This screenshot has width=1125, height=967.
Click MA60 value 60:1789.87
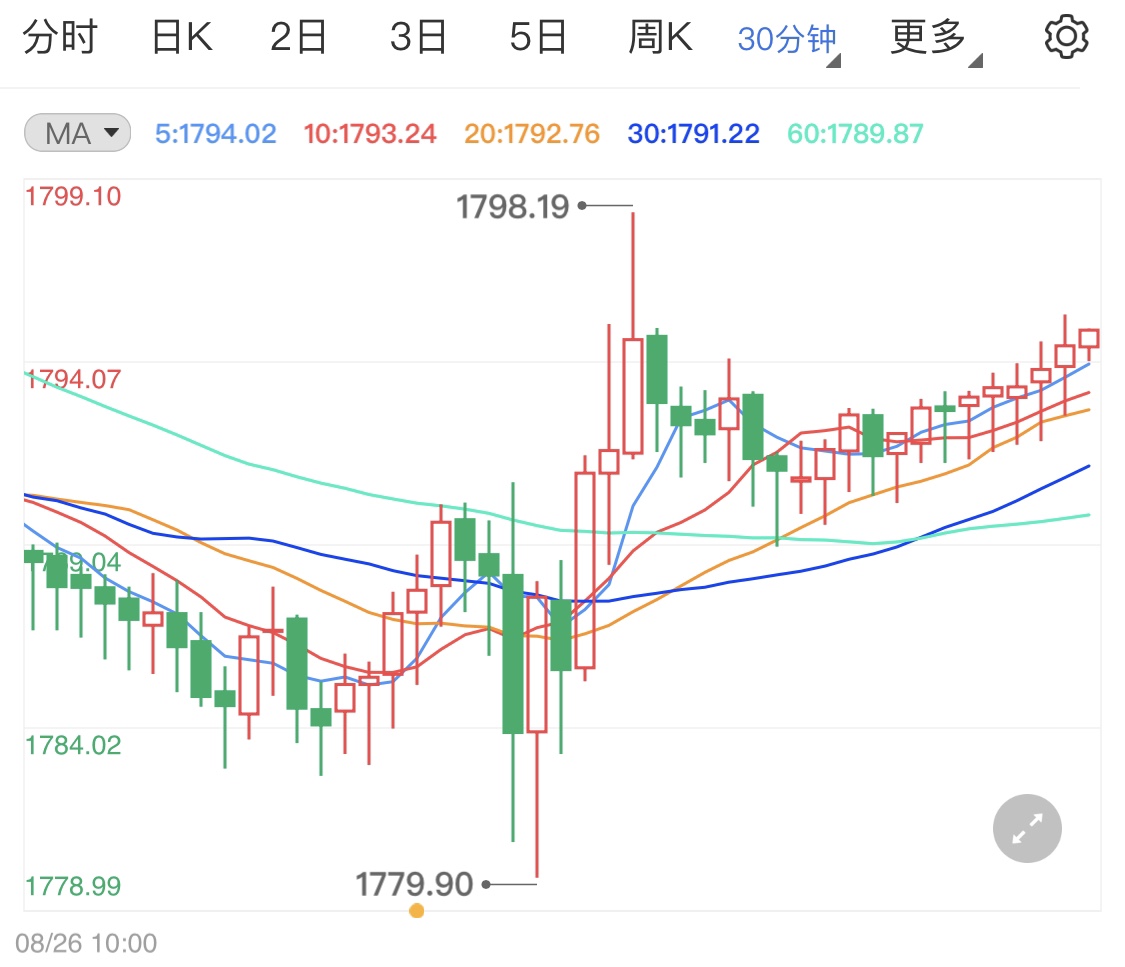coord(855,133)
